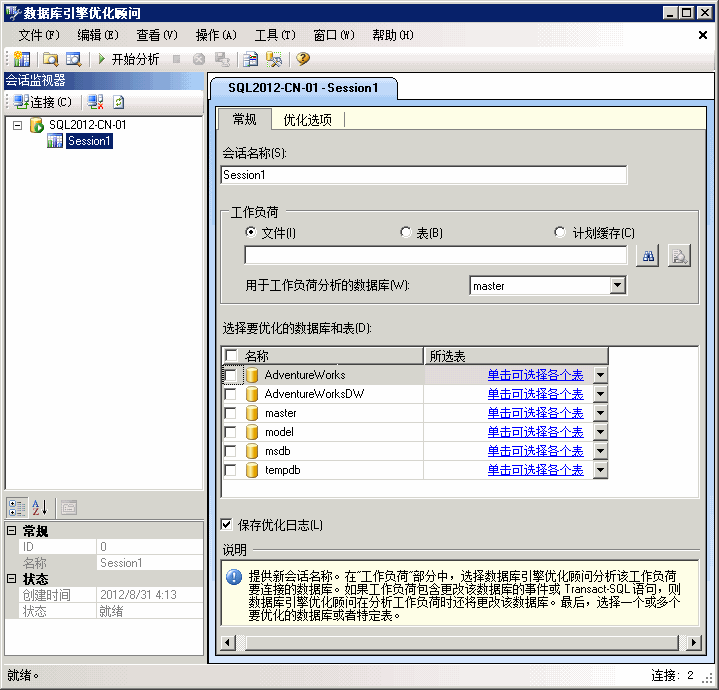Image resolution: width=719 pixels, height=690 pixels.
Task: Click the database tools icon before help
Action: [x=274, y=59]
